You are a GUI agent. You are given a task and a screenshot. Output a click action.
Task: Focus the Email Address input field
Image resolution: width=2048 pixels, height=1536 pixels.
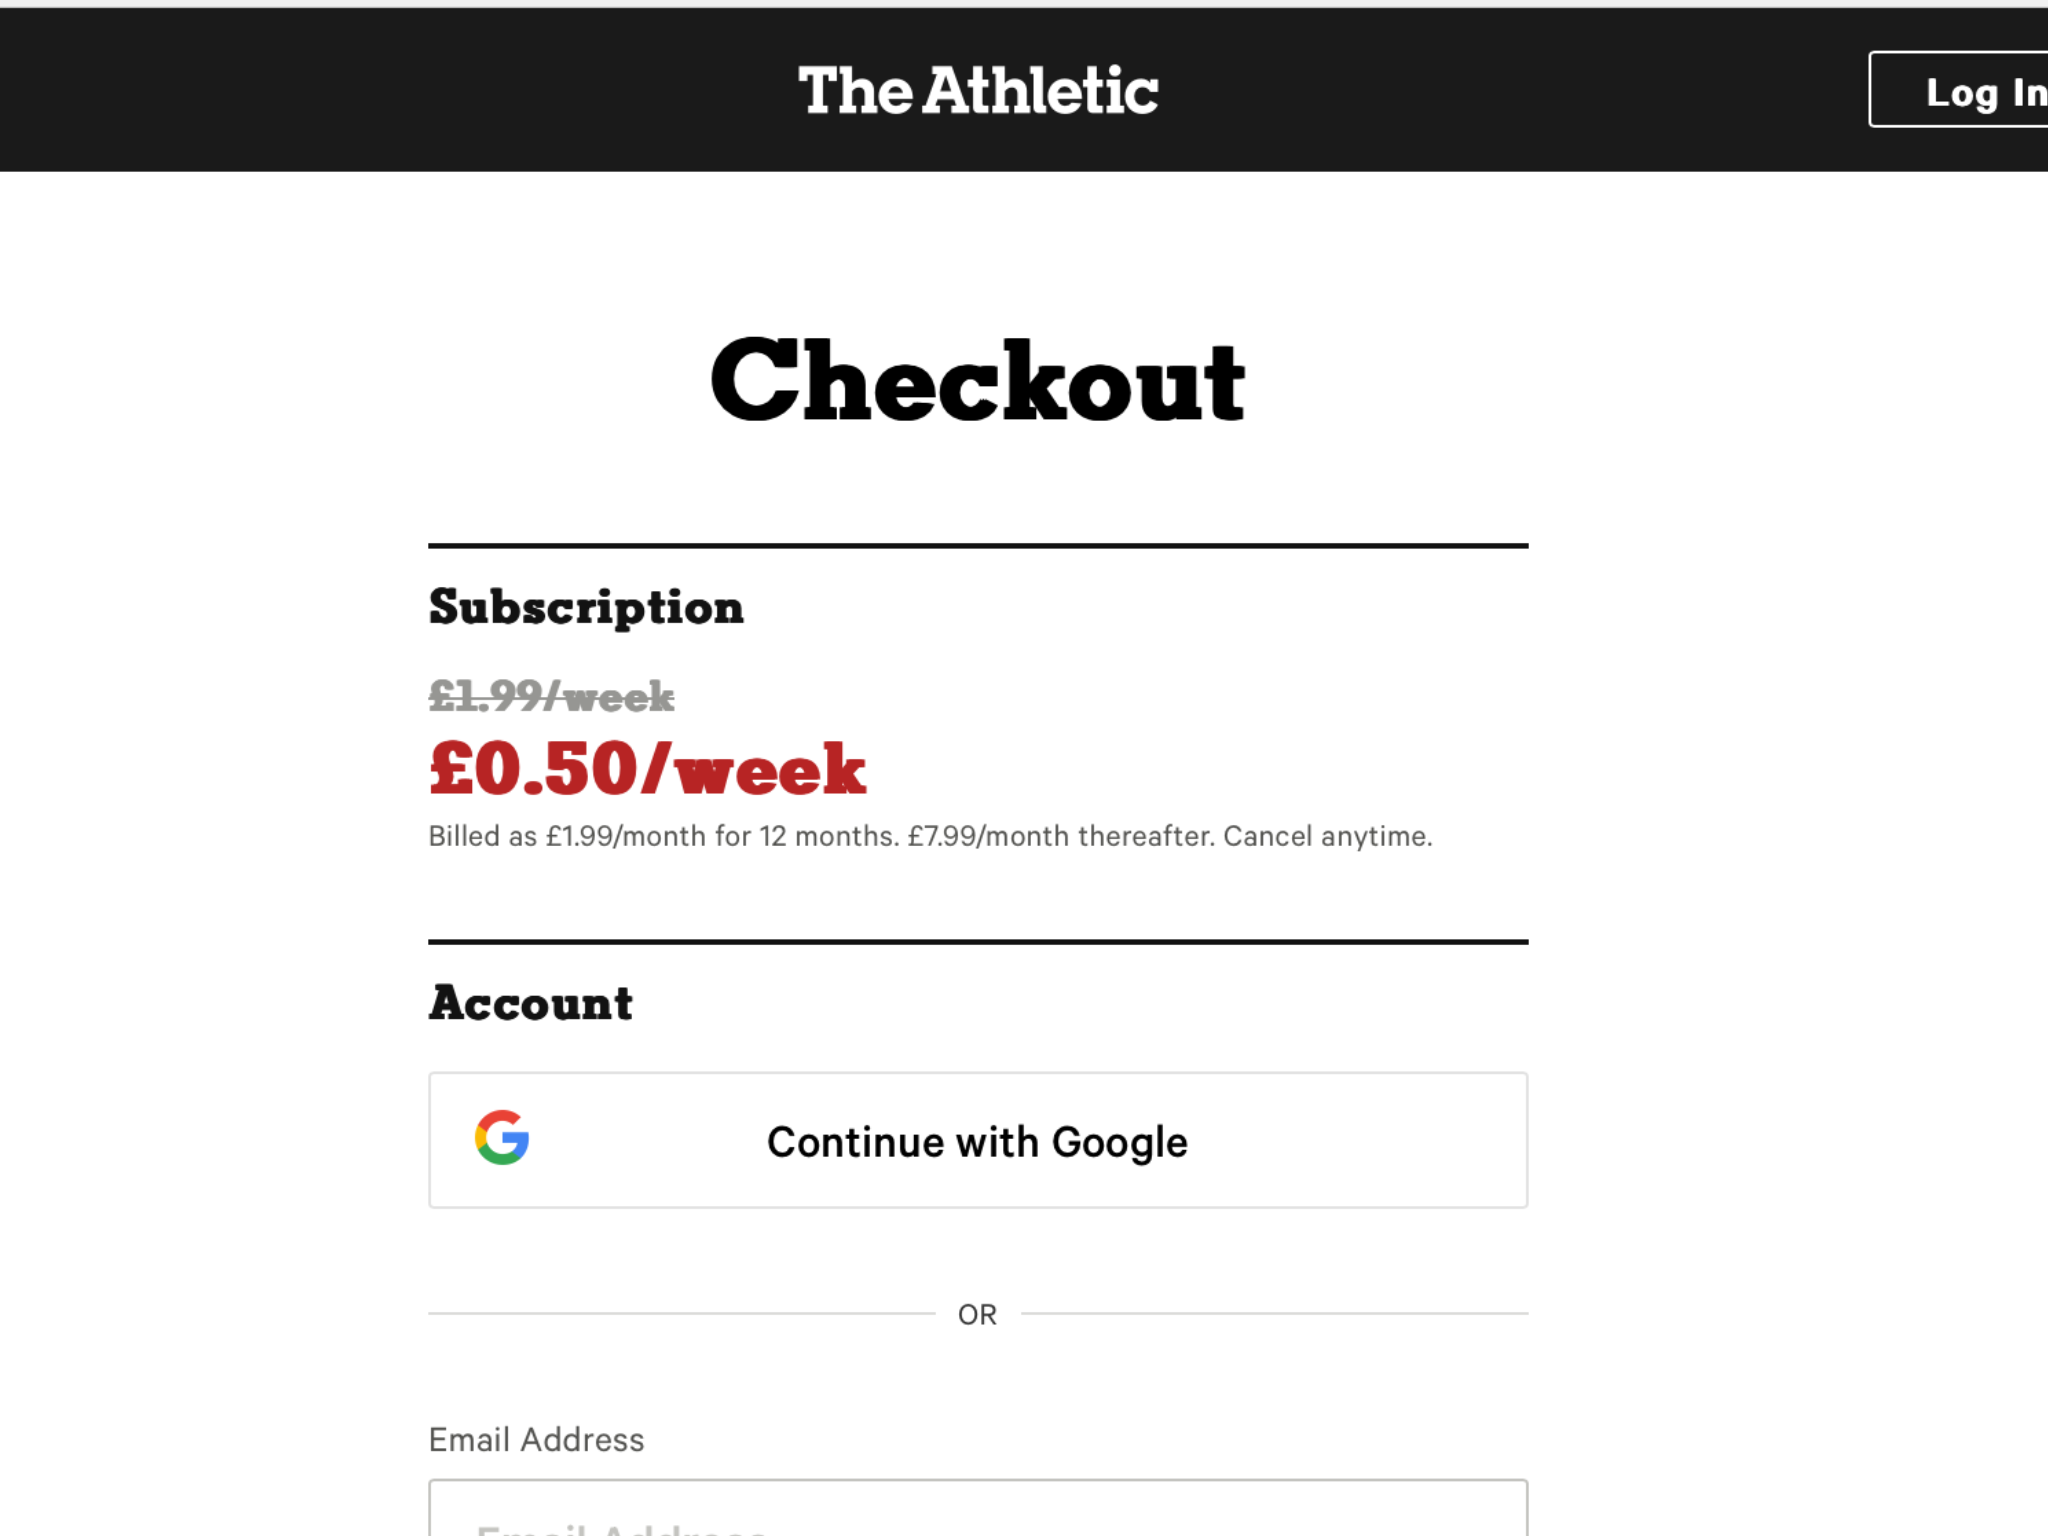coord(978,1508)
